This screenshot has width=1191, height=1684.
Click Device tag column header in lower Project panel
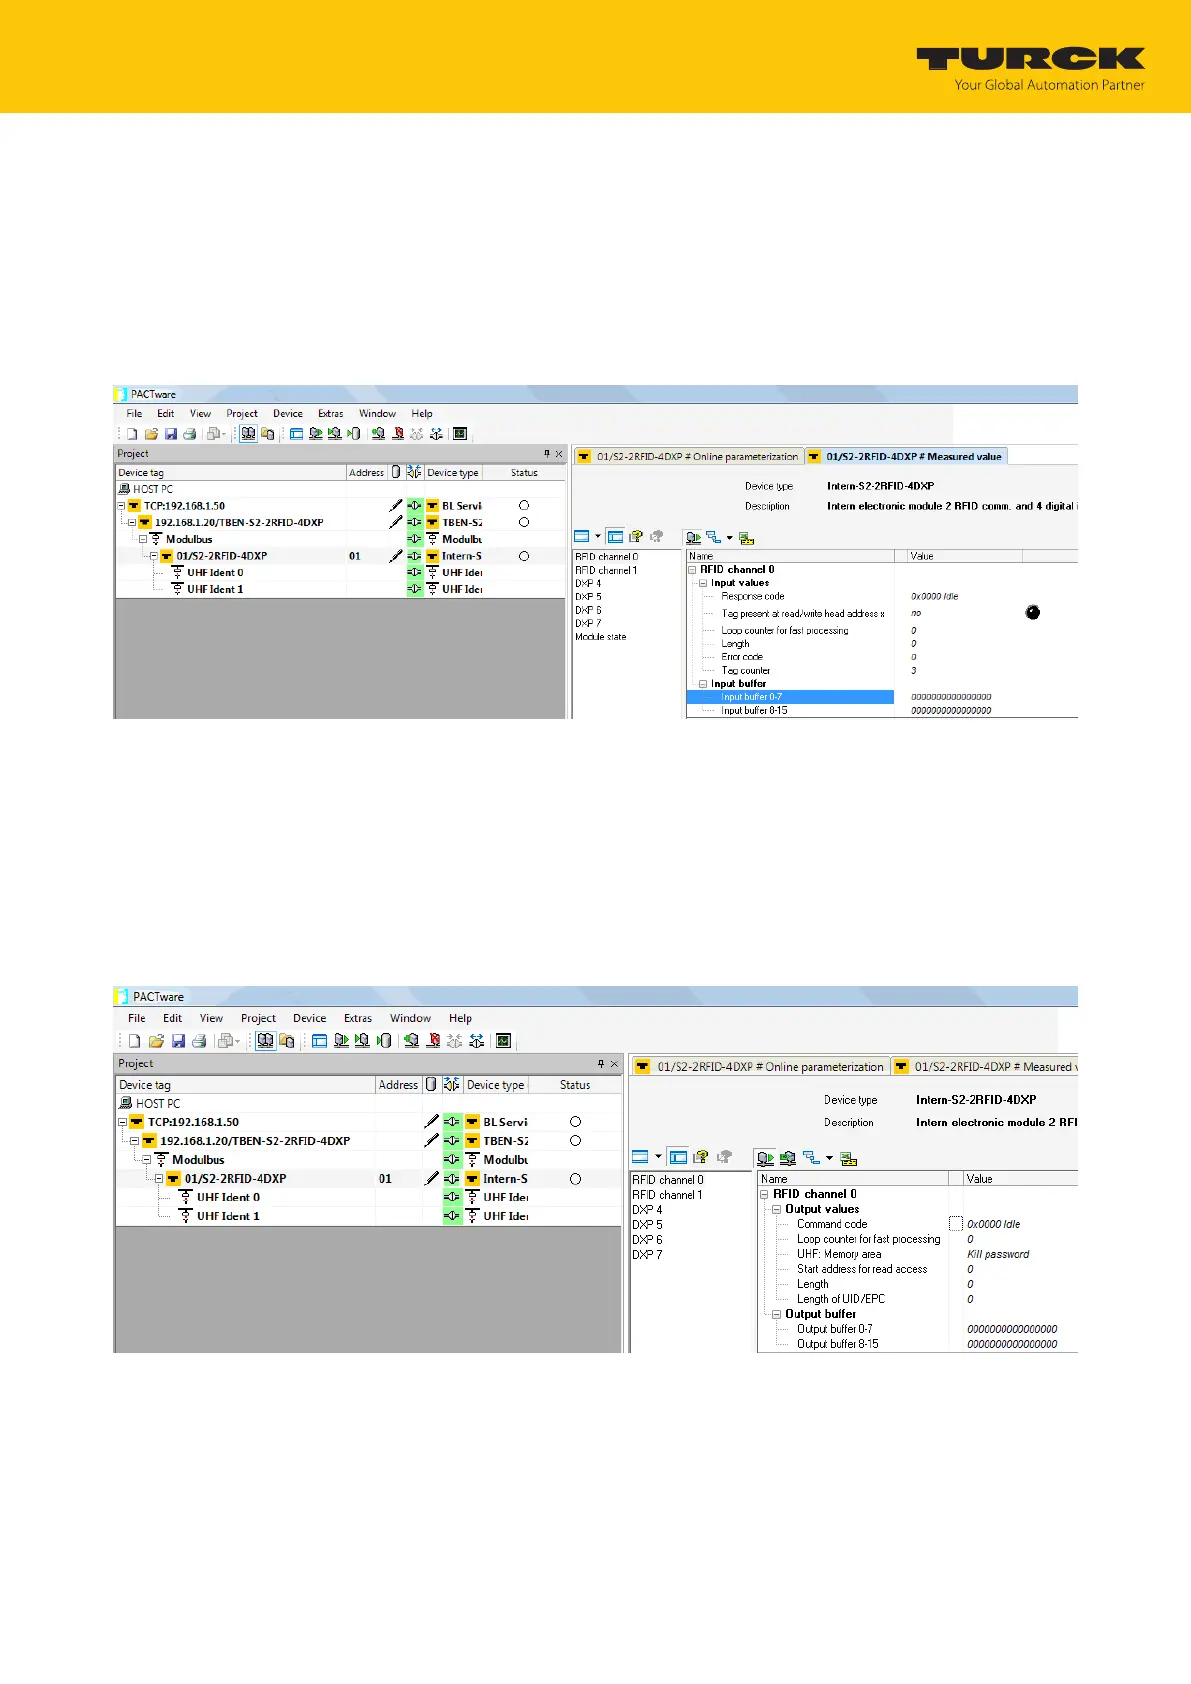tap(246, 1085)
